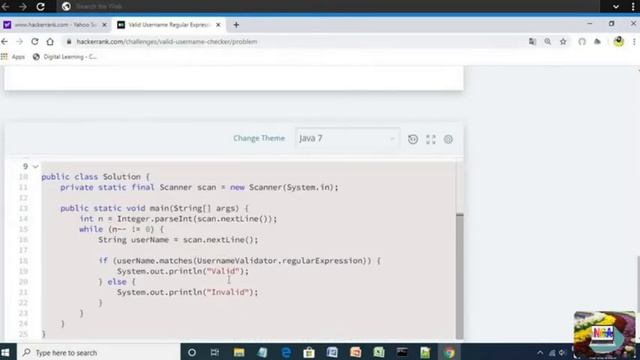Image resolution: width=640 pixels, height=360 pixels.
Task: Reload the HackerRank page
Action: pyautogui.click(x=35, y=42)
